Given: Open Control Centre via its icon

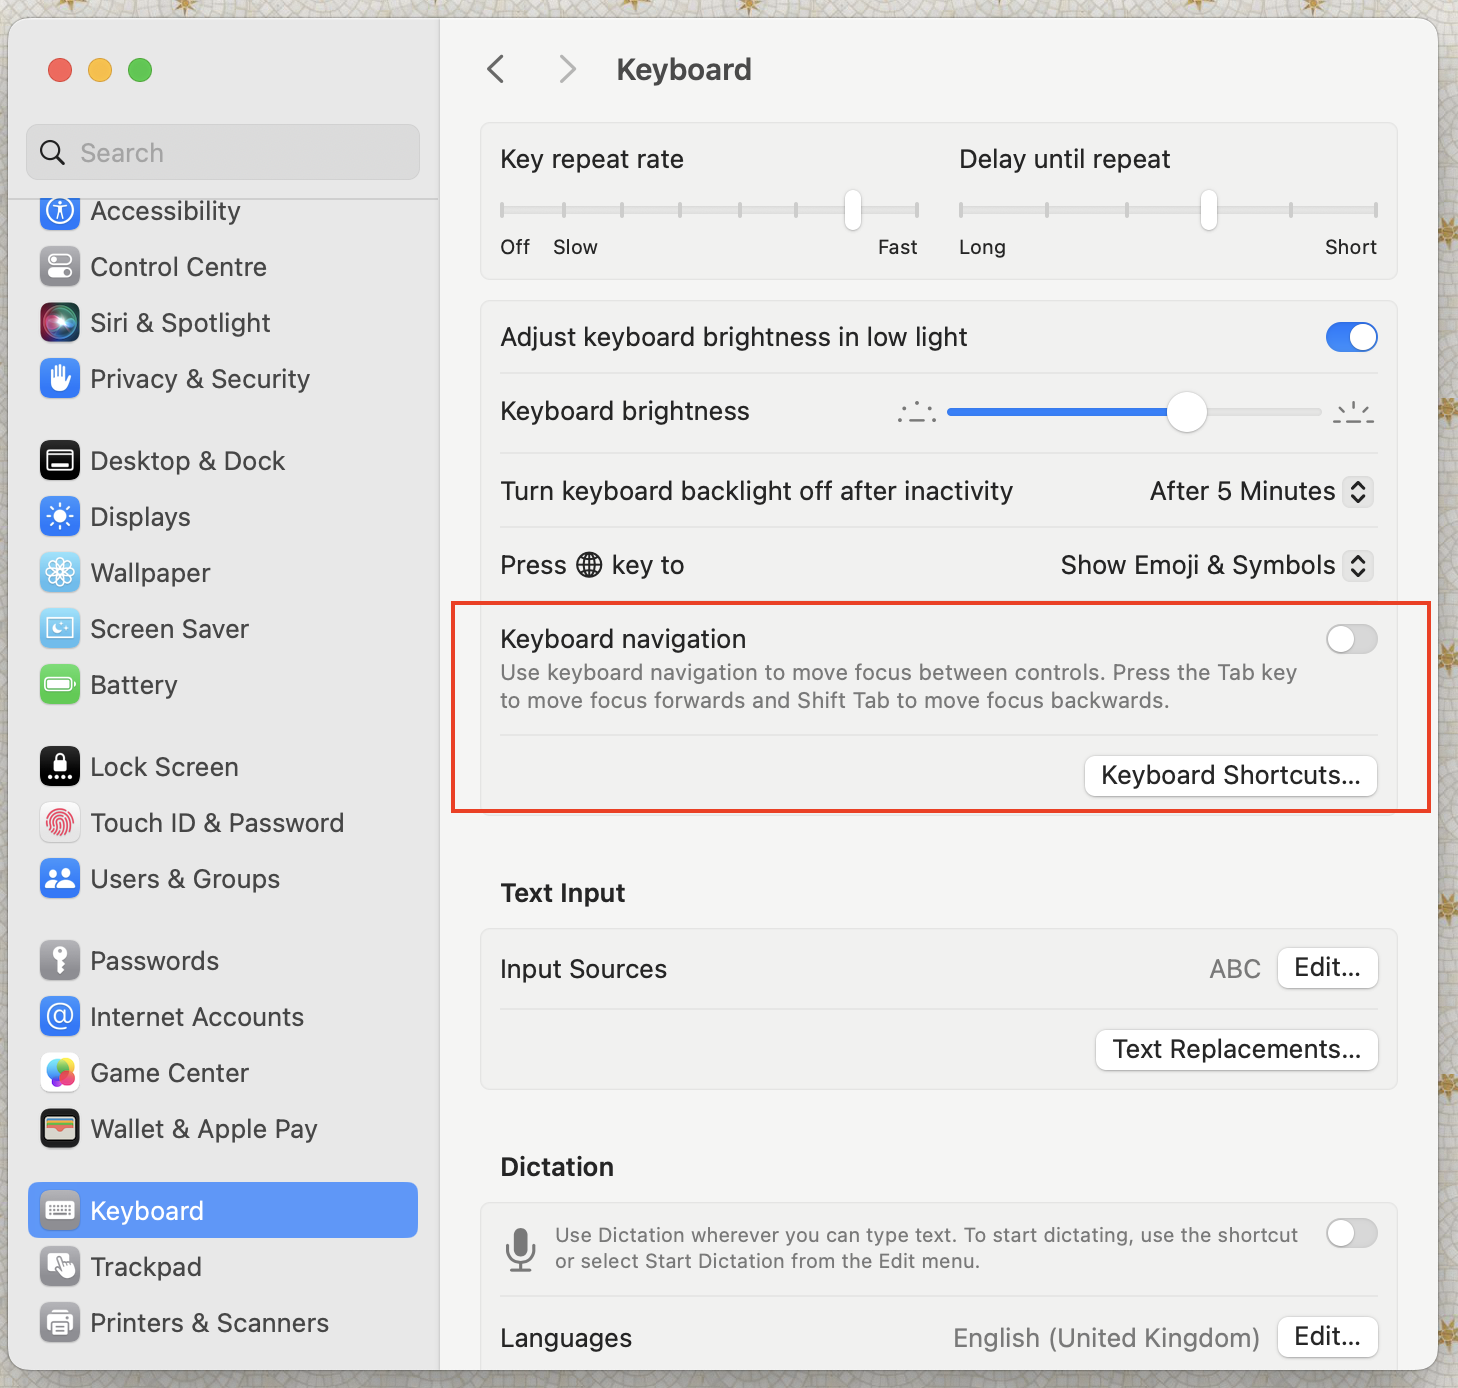Looking at the screenshot, I should click(x=60, y=267).
